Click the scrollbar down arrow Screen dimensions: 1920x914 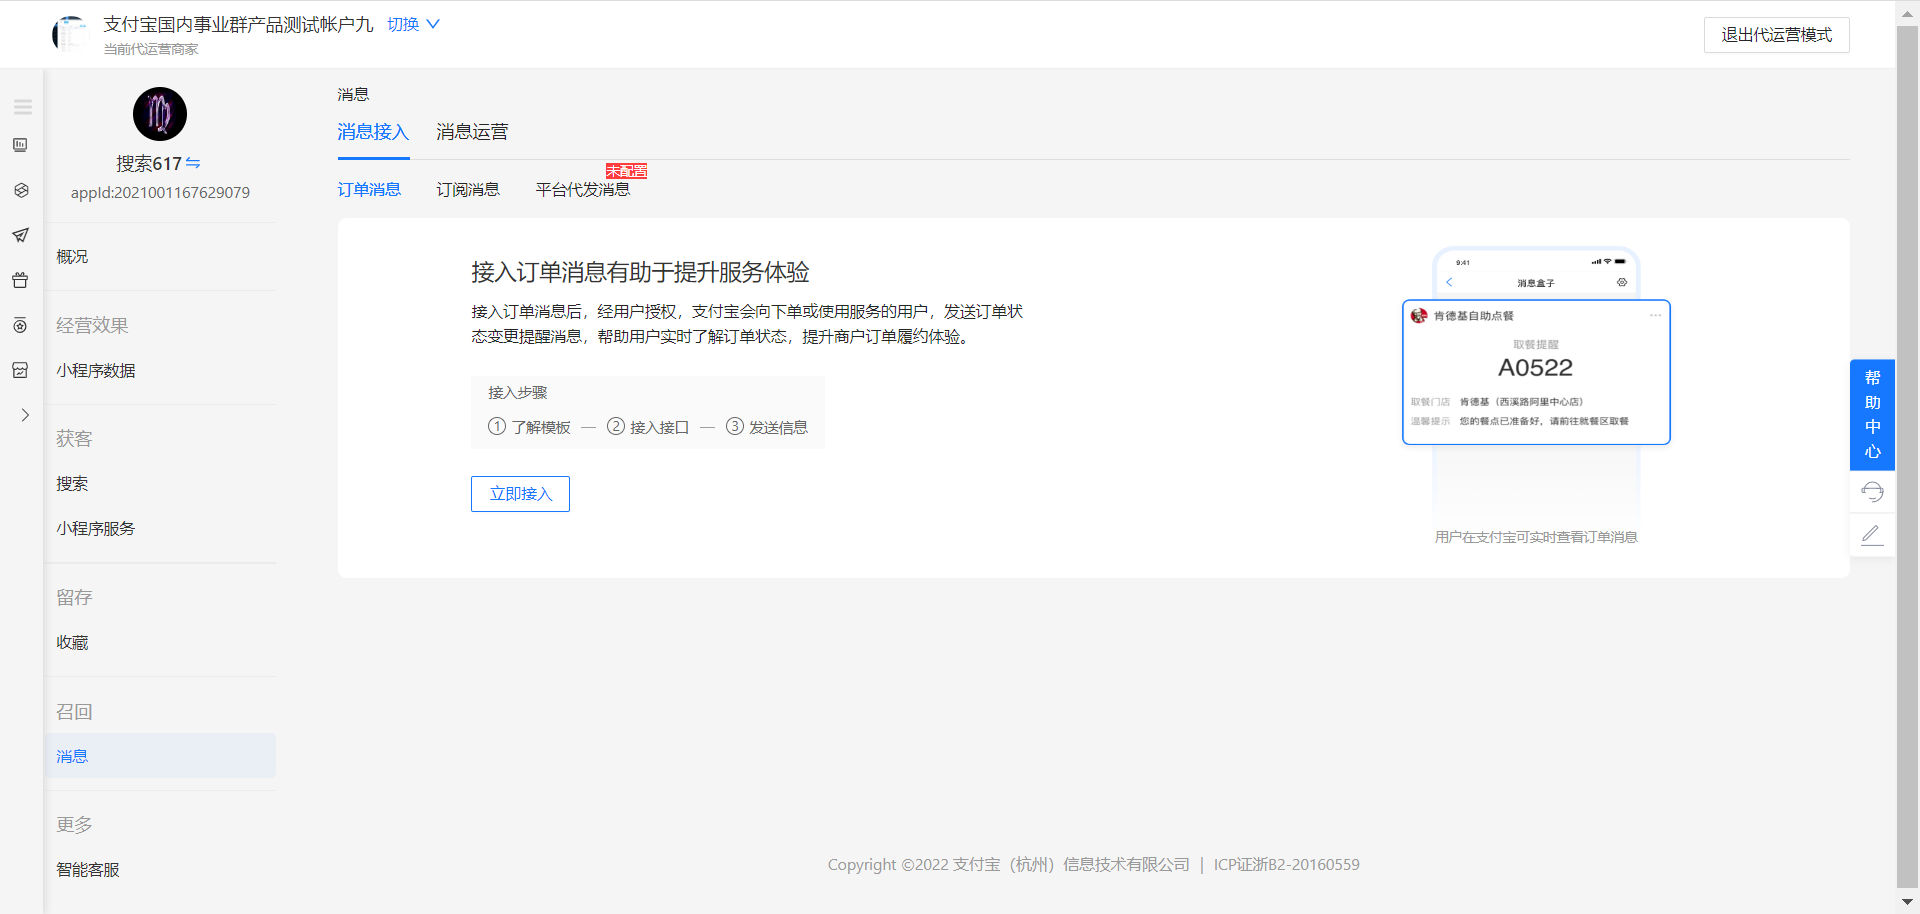(x=1907, y=901)
